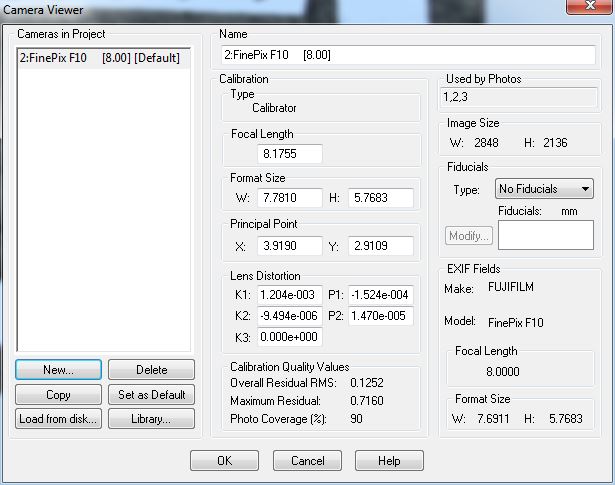Image resolution: width=615 pixels, height=485 pixels.
Task: Click the Principal Point Y field
Action: click(x=381, y=246)
